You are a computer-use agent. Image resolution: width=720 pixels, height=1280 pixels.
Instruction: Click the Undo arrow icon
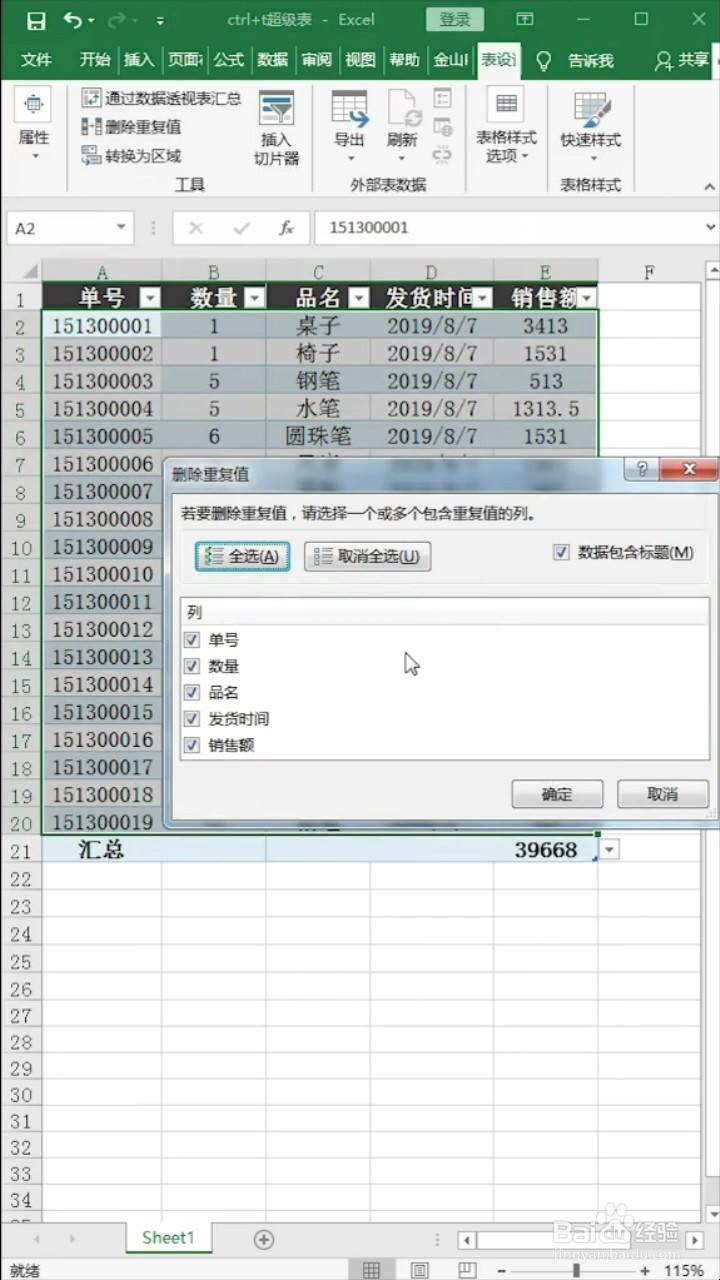(72, 20)
